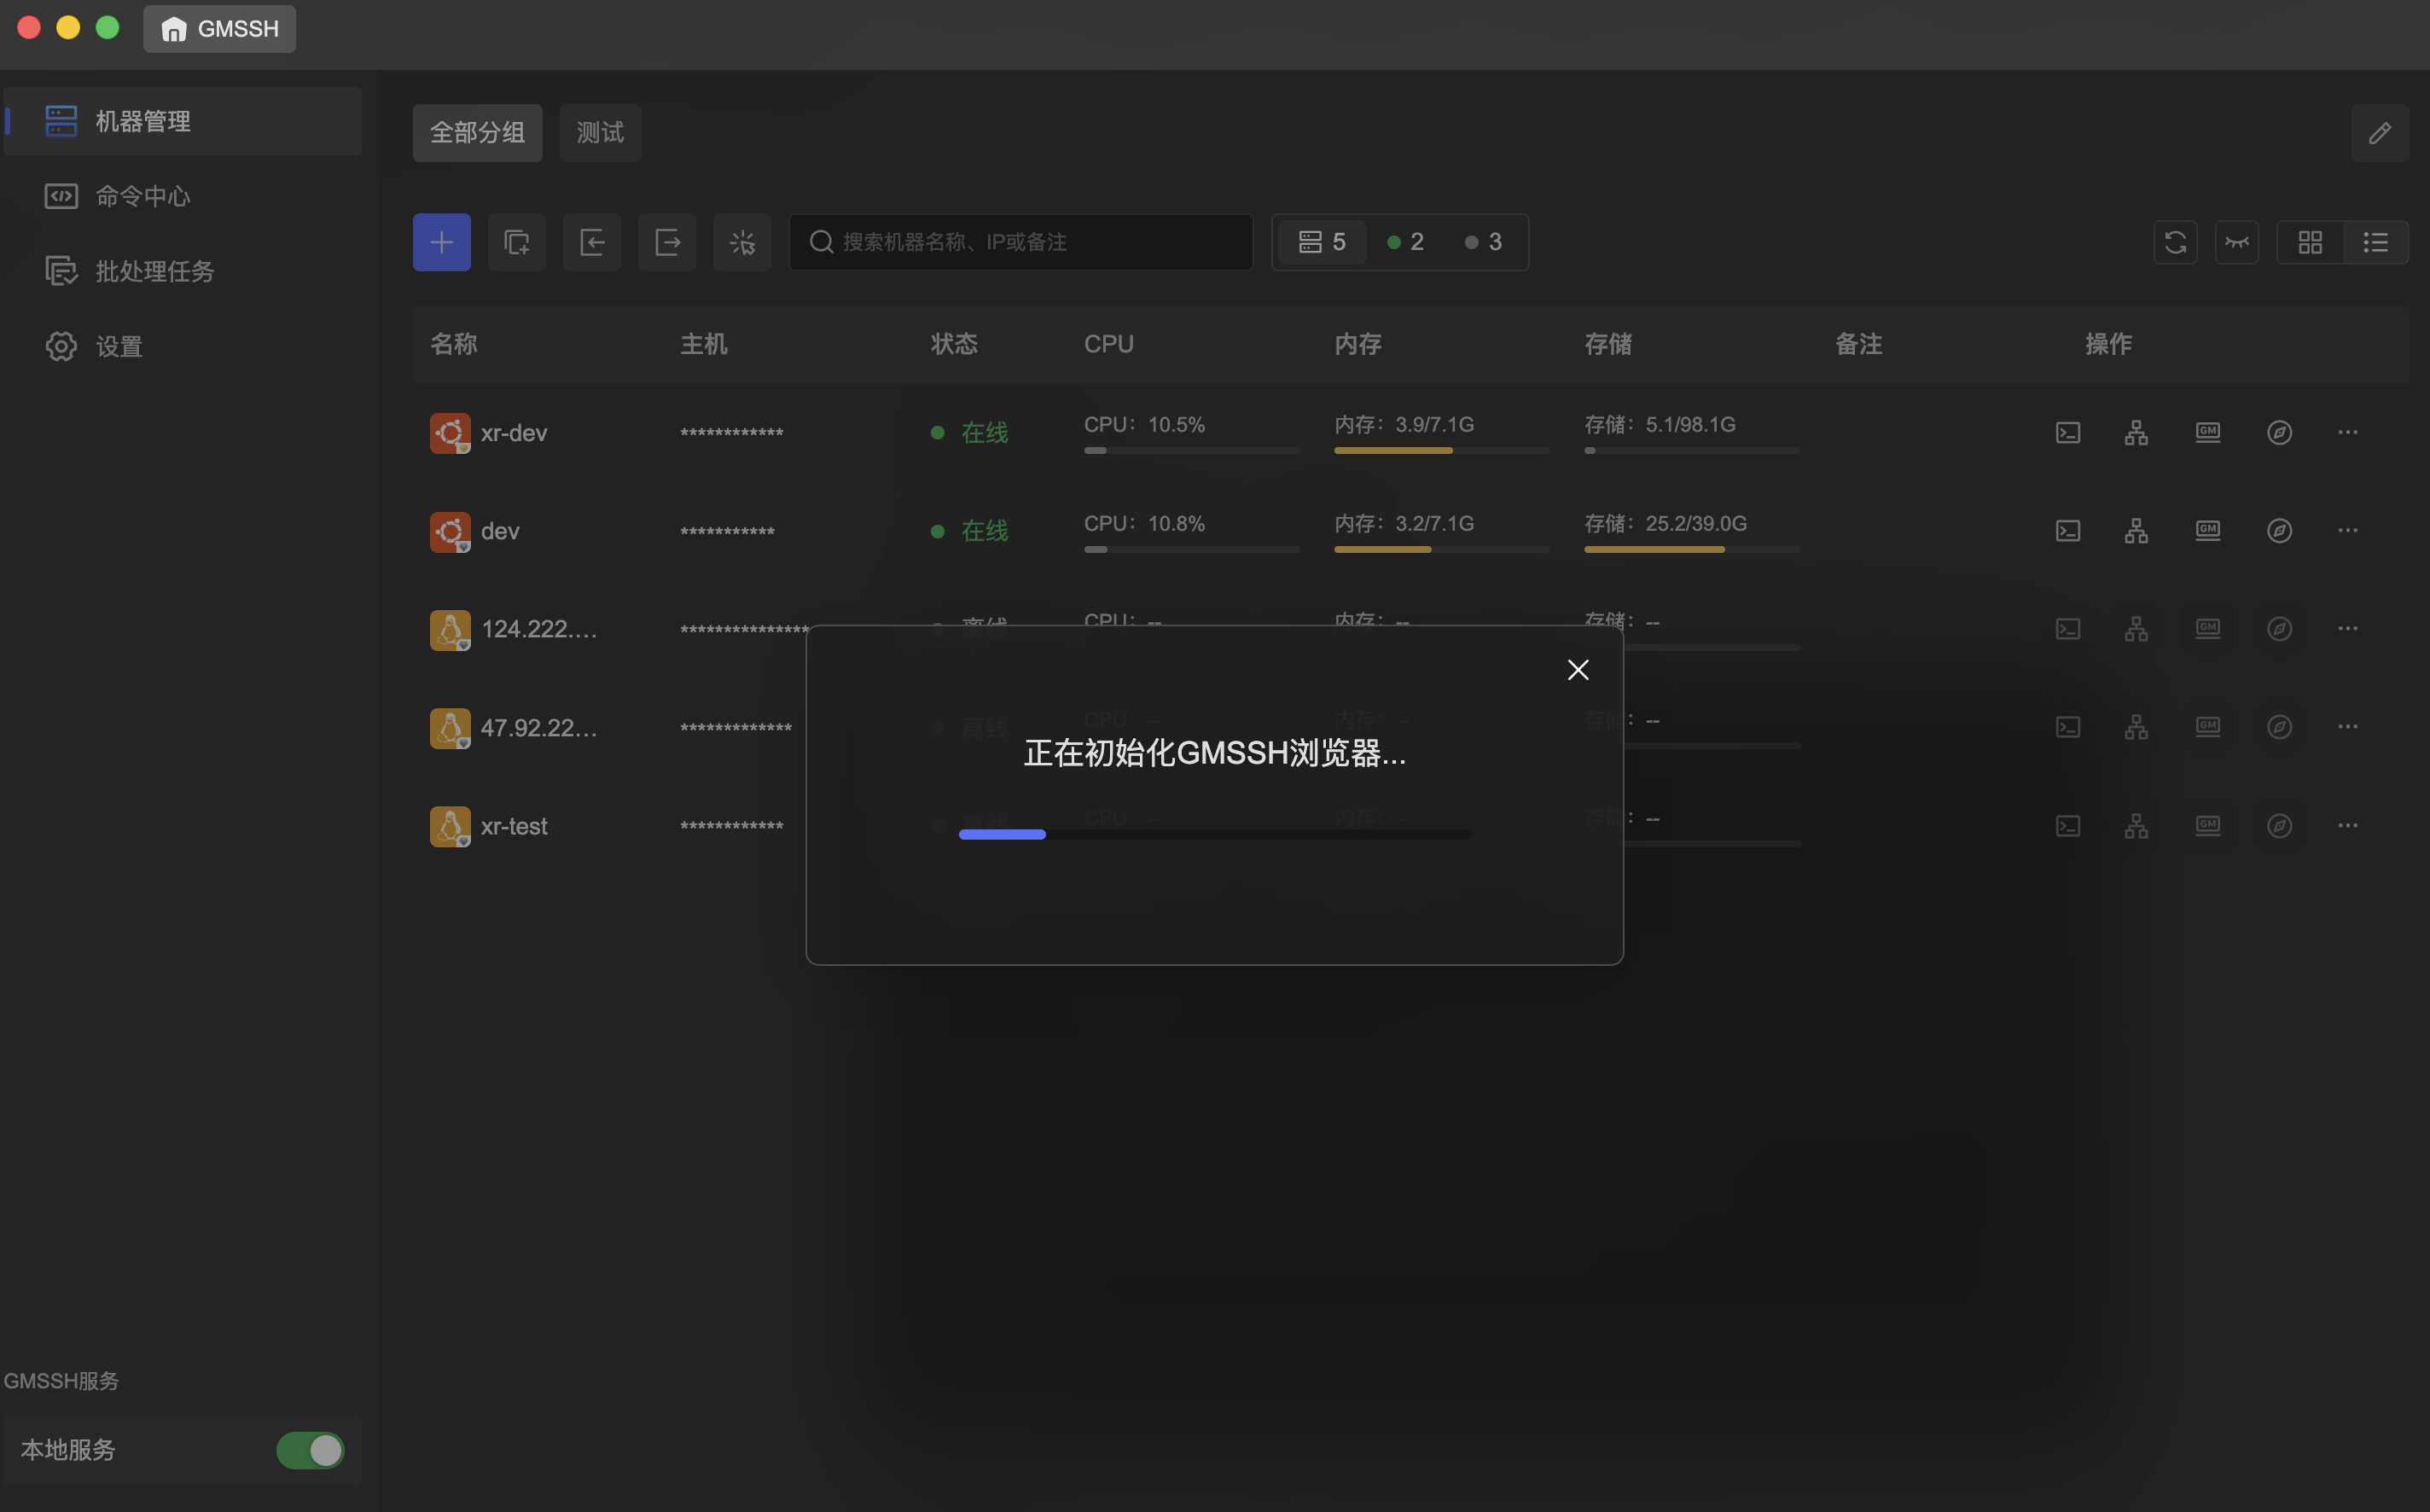Click the 状态 column header
Viewport: 2430px width, 1512px height.
954,344
